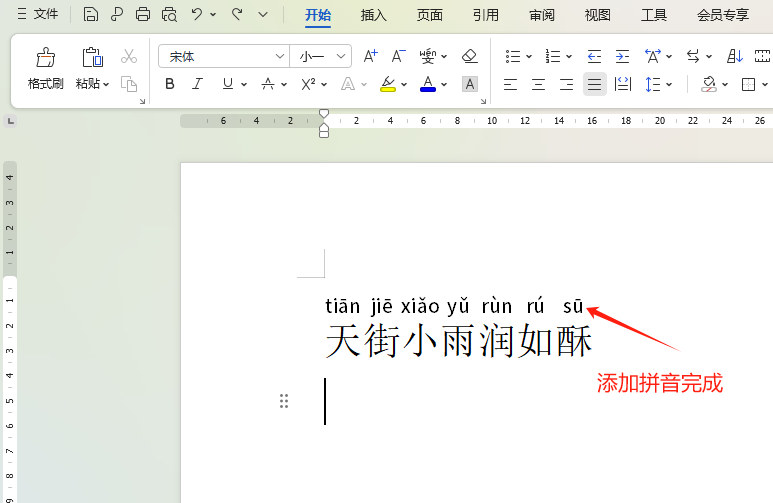Image resolution: width=773 pixels, height=503 pixels.
Task: Click the borders icon
Action: point(748,84)
